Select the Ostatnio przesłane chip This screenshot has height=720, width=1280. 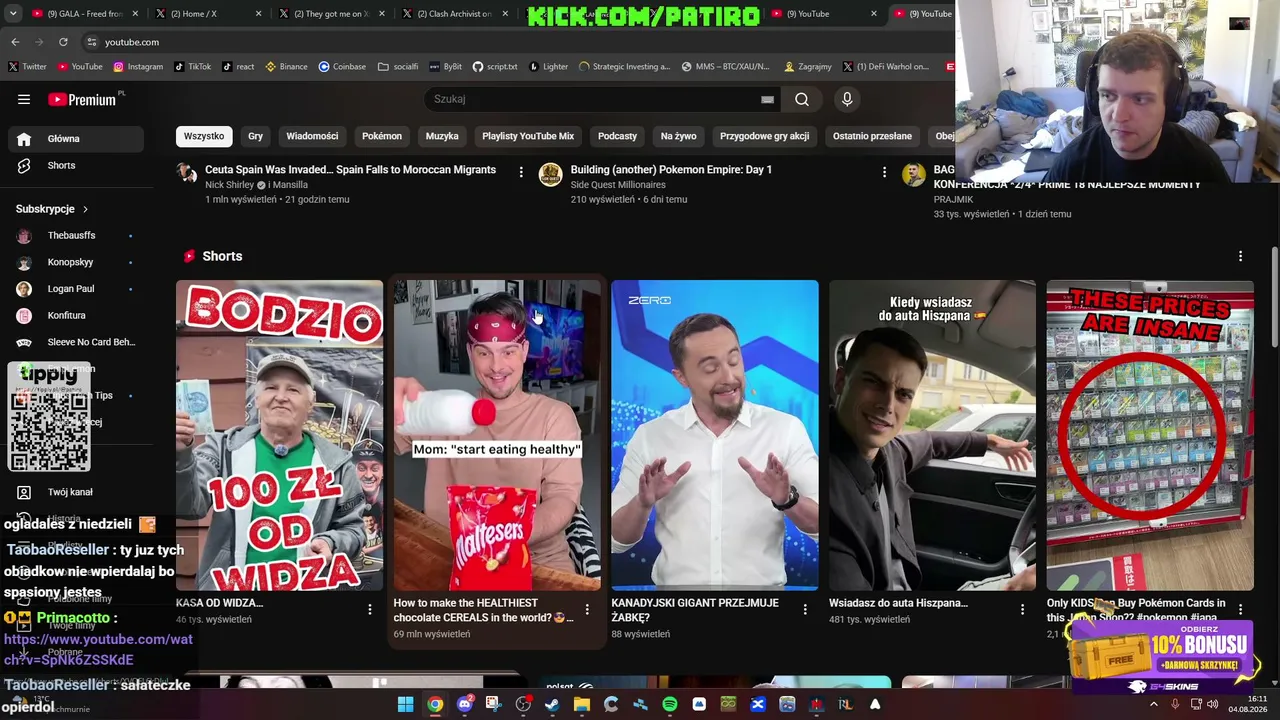[872, 136]
